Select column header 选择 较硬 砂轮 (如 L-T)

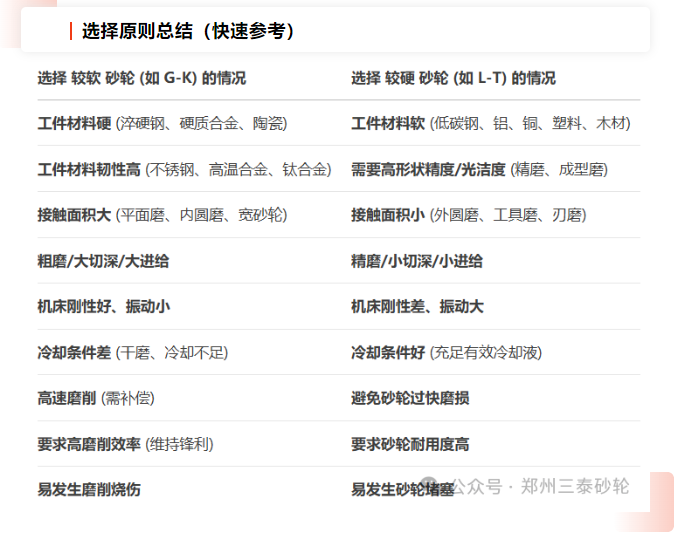click(453, 78)
